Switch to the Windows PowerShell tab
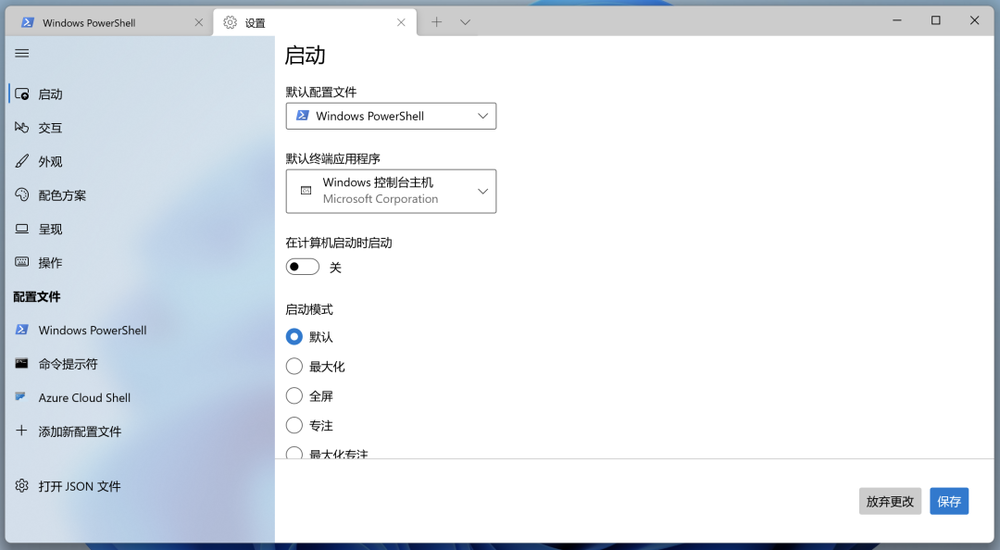The width and height of the screenshot is (1000, 550). [x=109, y=22]
